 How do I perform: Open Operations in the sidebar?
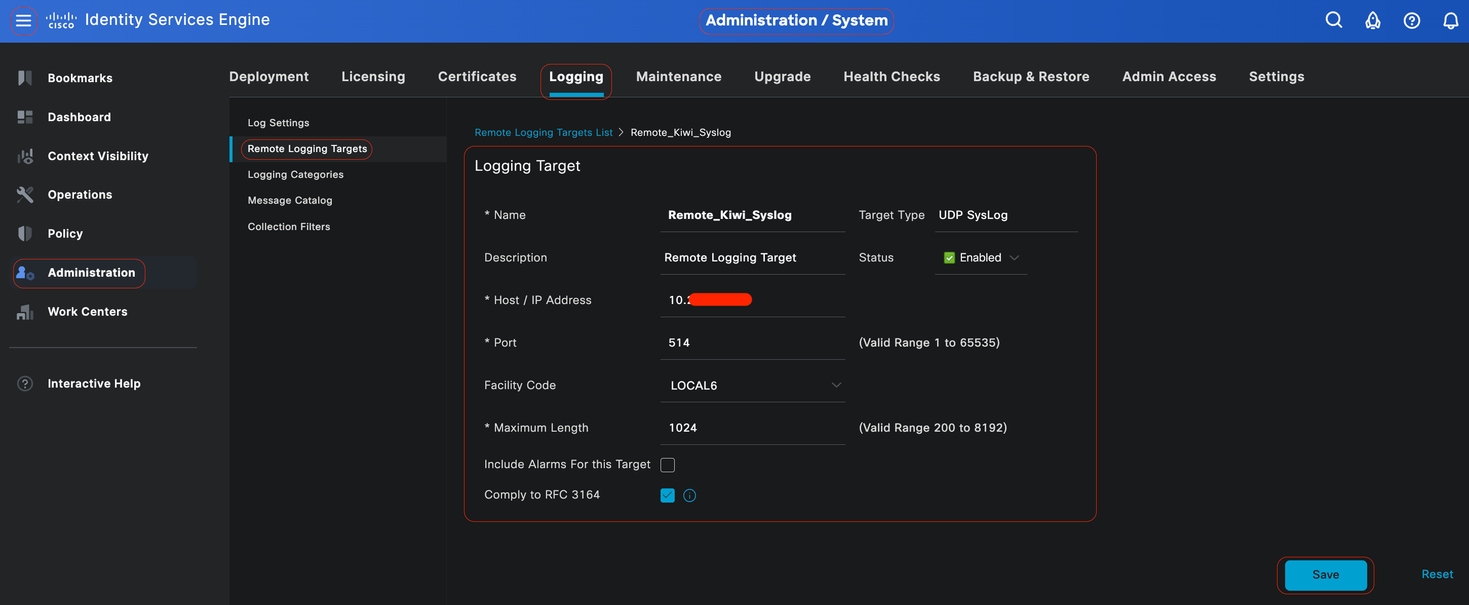pyautogui.click(x=80, y=195)
